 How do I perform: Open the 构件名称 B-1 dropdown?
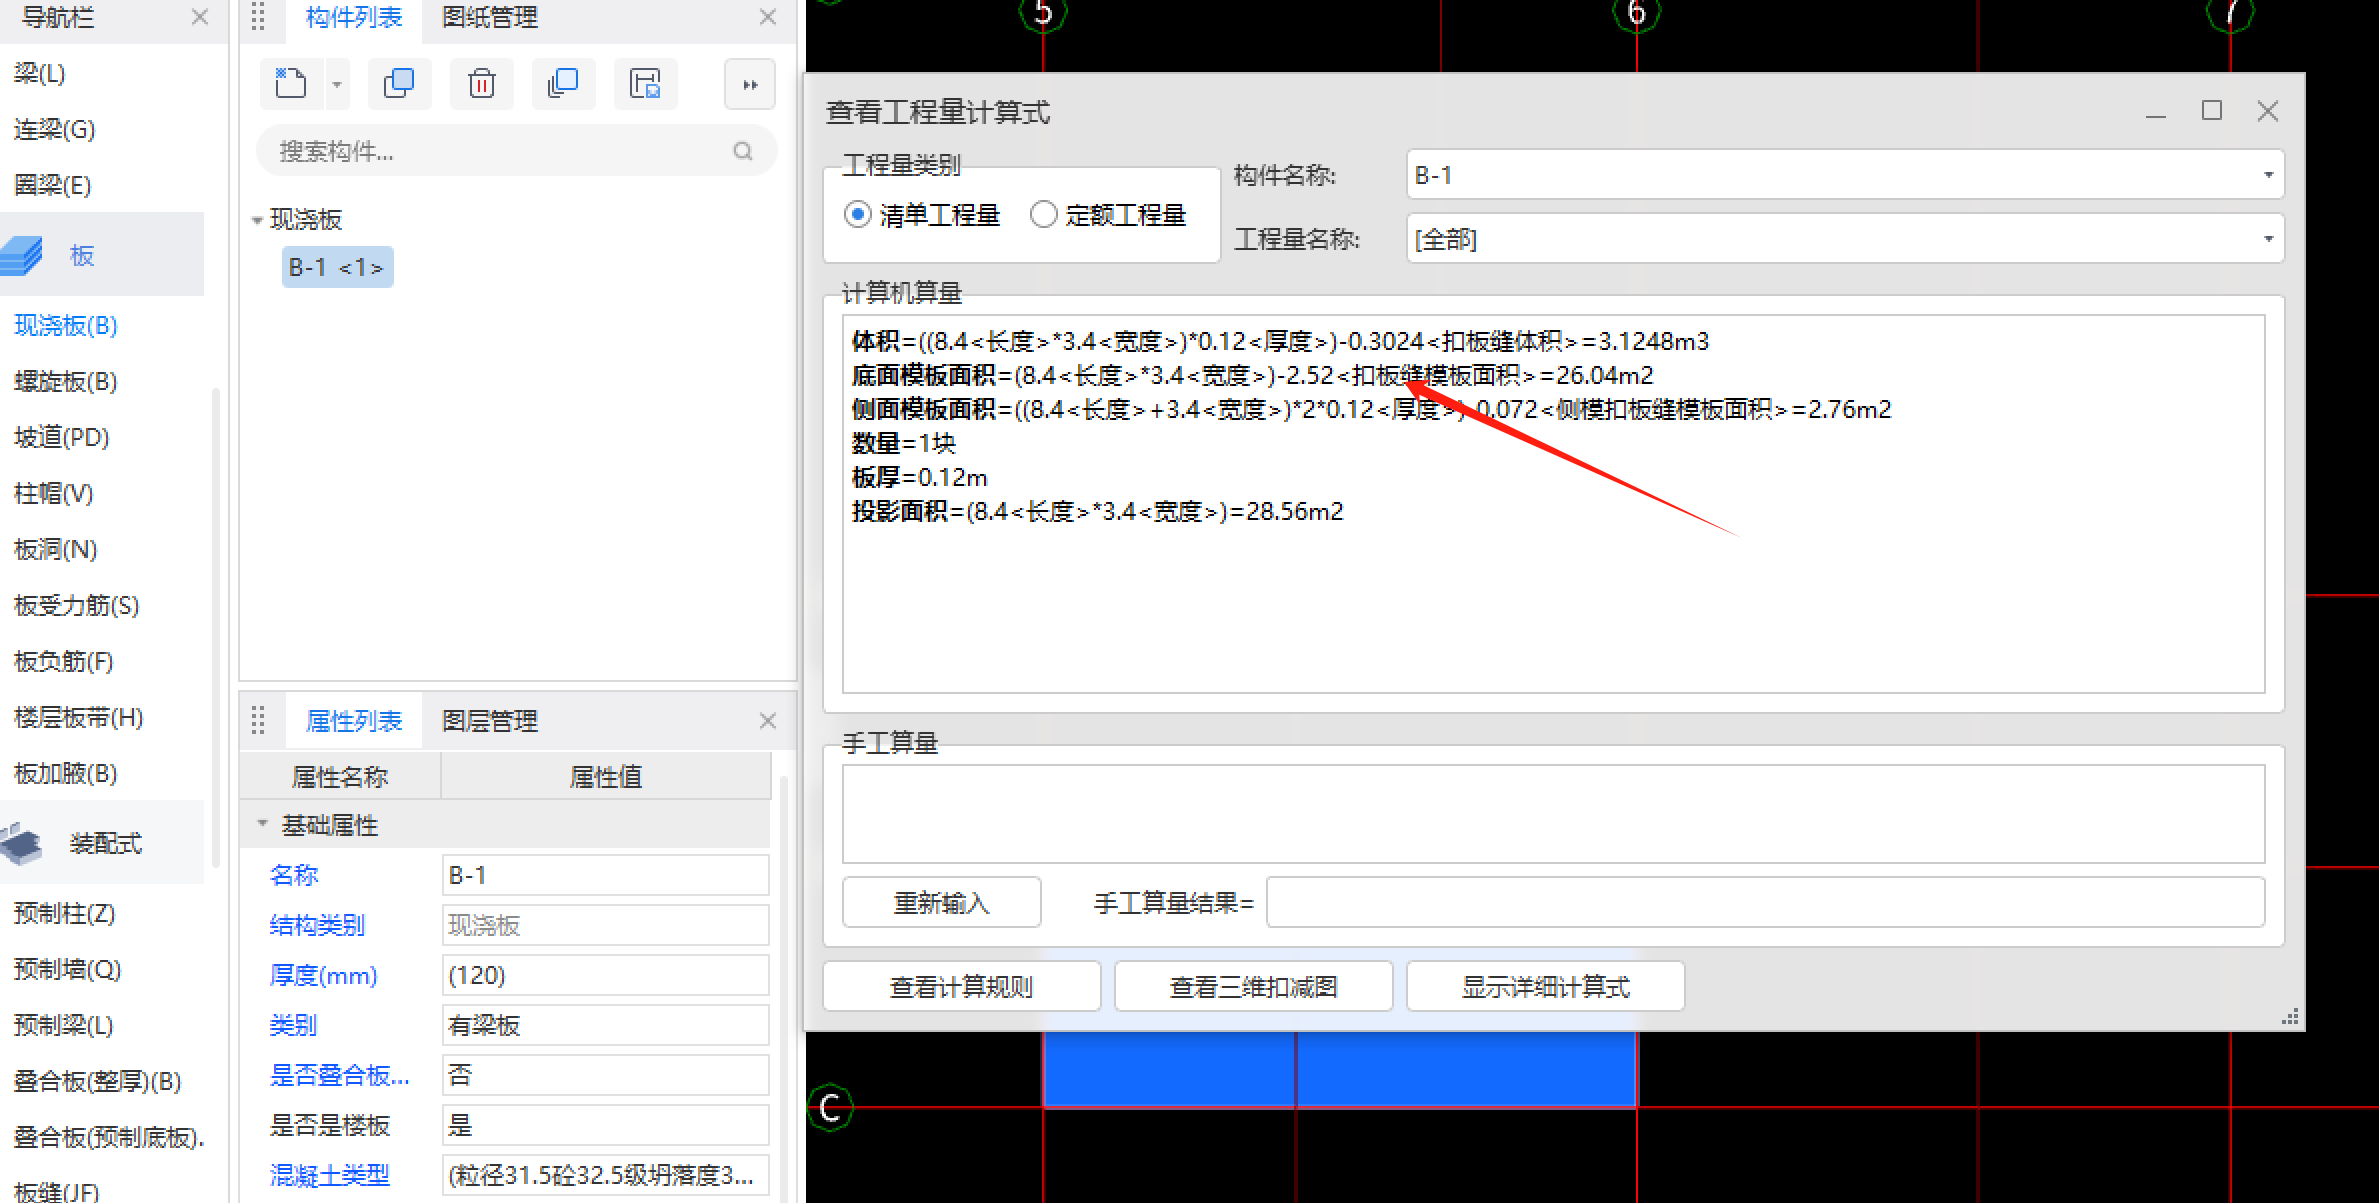point(1845,175)
